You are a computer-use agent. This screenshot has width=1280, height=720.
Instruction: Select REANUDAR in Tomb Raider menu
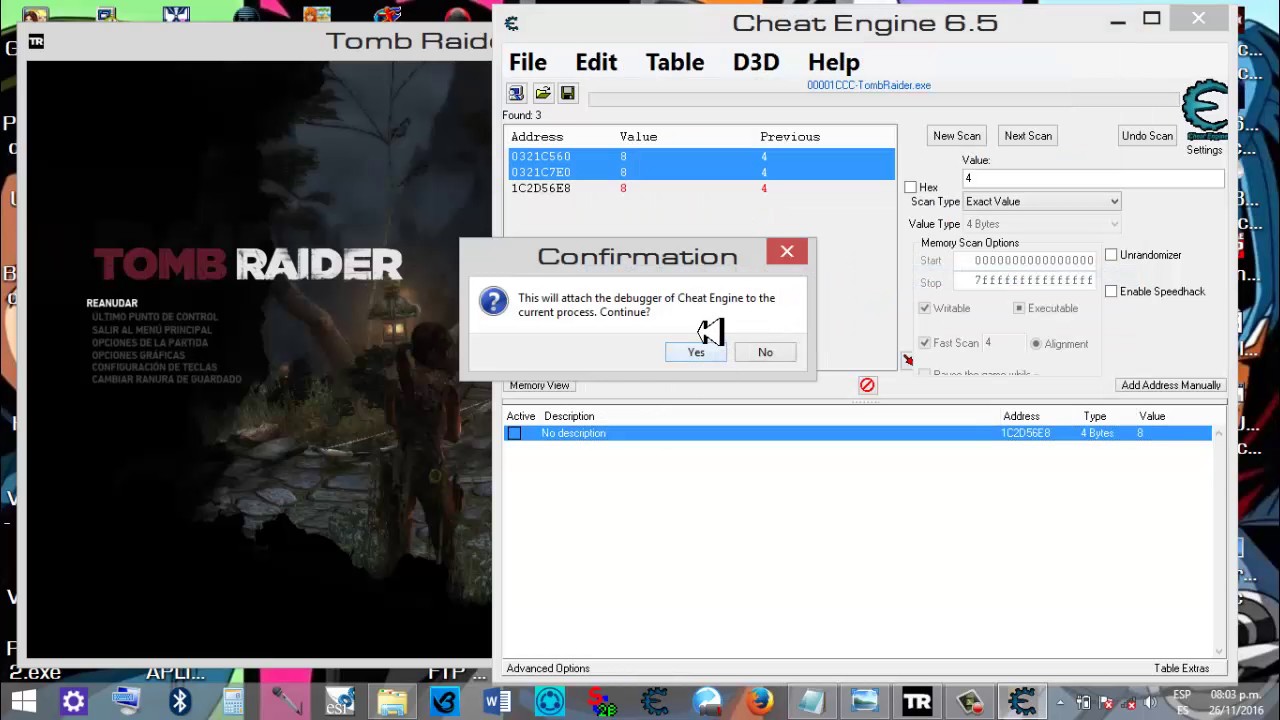tap(112, 303)
